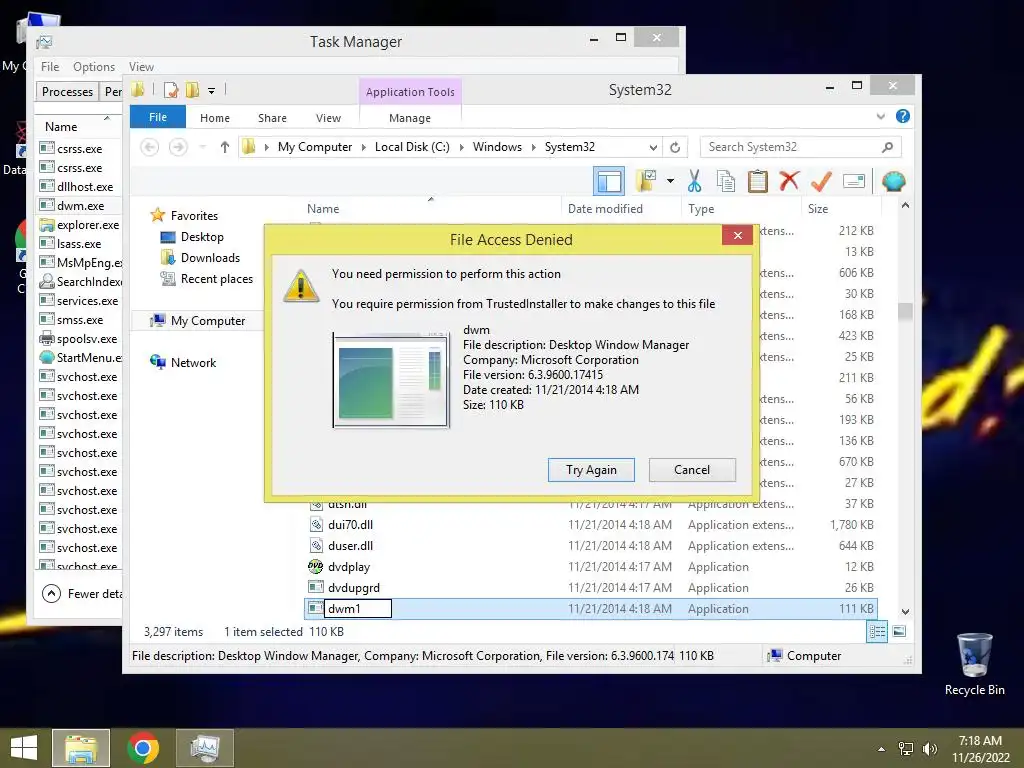Select Network in the navigation pane
This screenshot has width=1024, height=768.
click(193, 362)
